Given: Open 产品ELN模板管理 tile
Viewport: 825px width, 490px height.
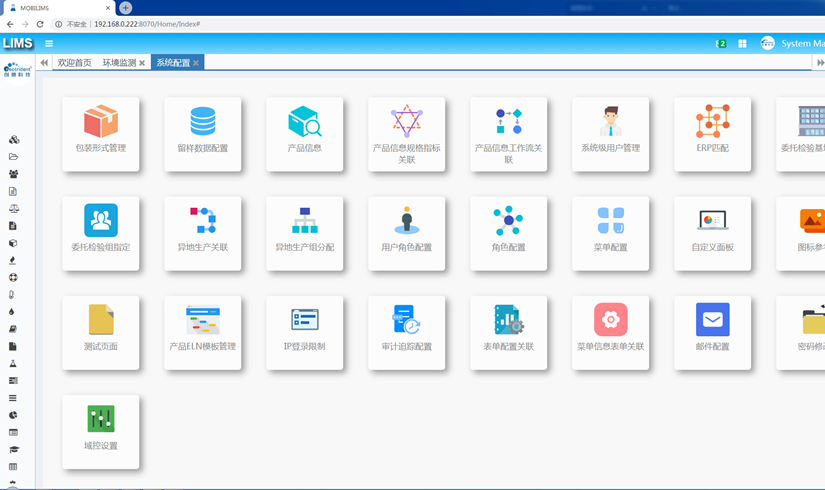Looking at the screenshot, I should pos(203,333).
